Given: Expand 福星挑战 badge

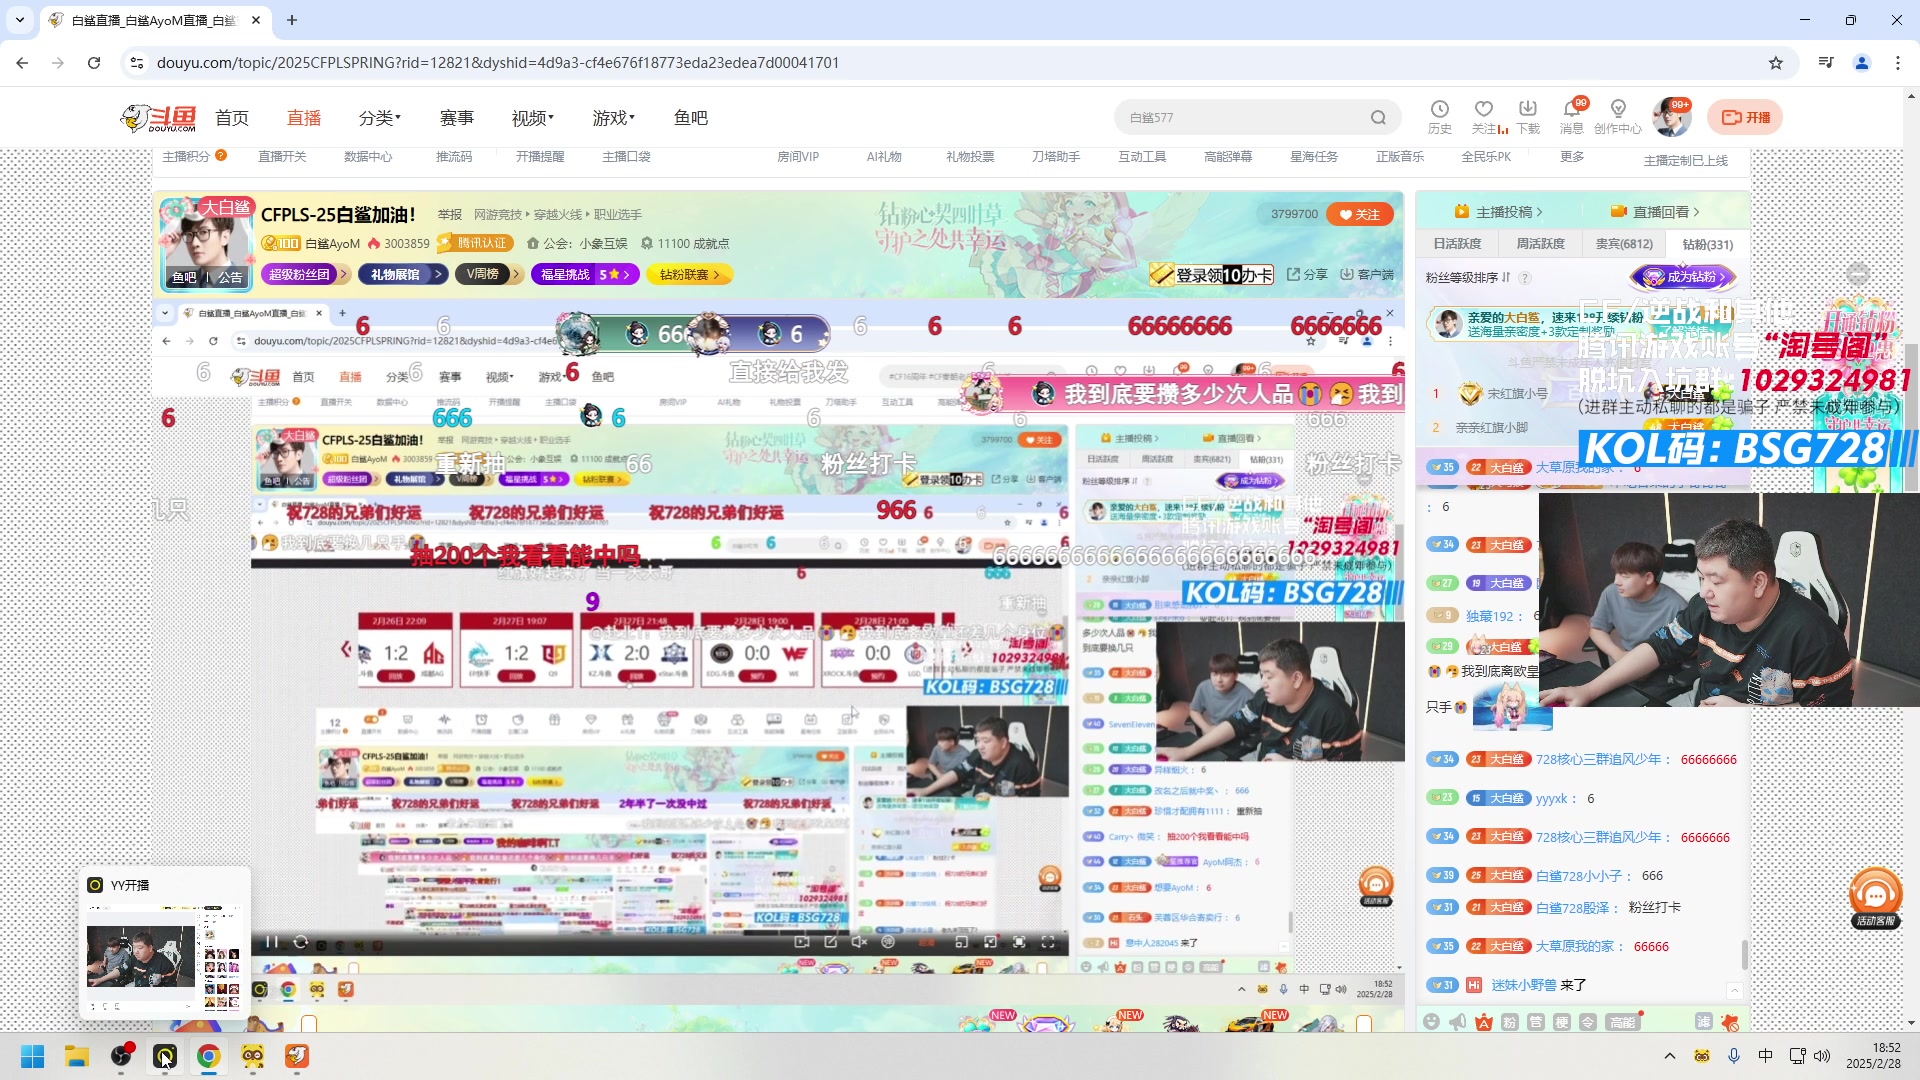Looking at the screenshot, I should [x=585, y=274].
